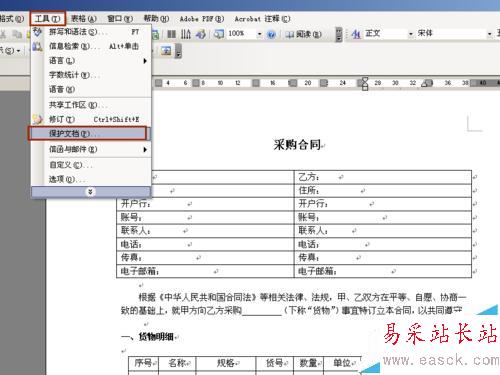Open the 正文 style dropdown

pos(411,34)
